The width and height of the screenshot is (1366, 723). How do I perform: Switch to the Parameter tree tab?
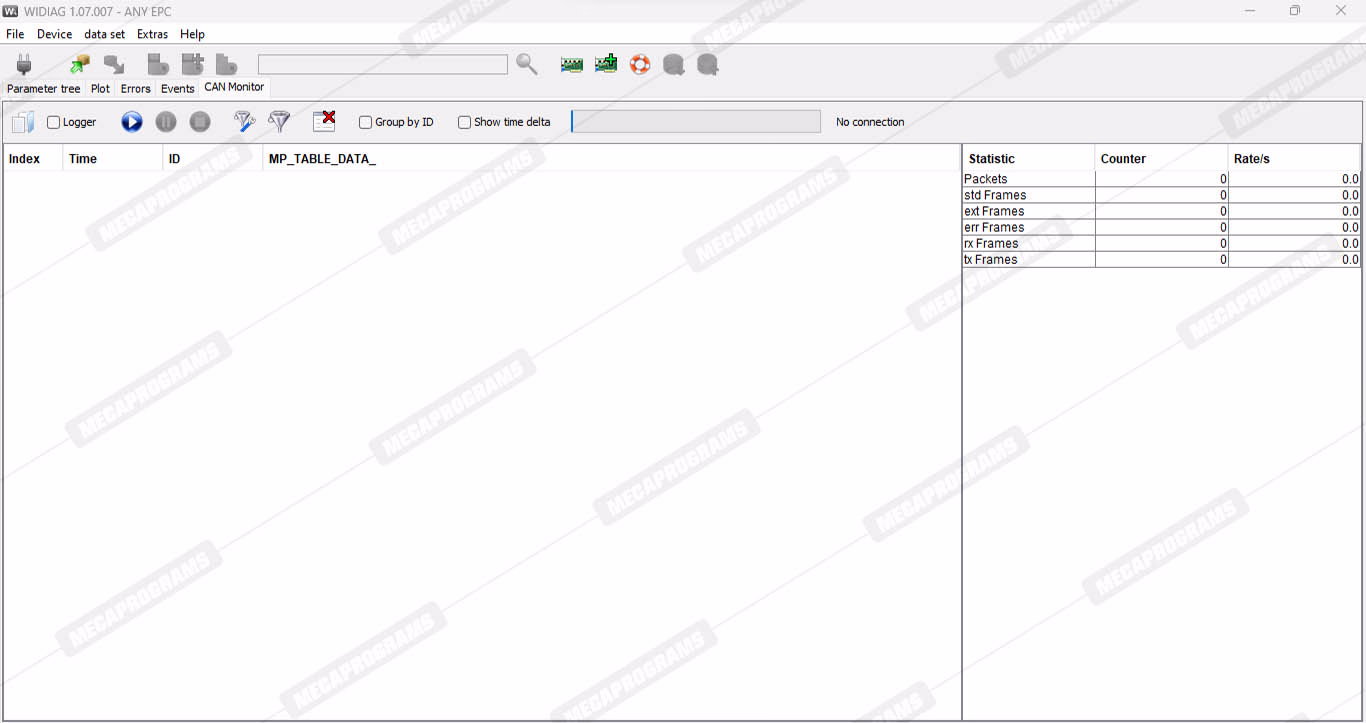tap(43, 89)
